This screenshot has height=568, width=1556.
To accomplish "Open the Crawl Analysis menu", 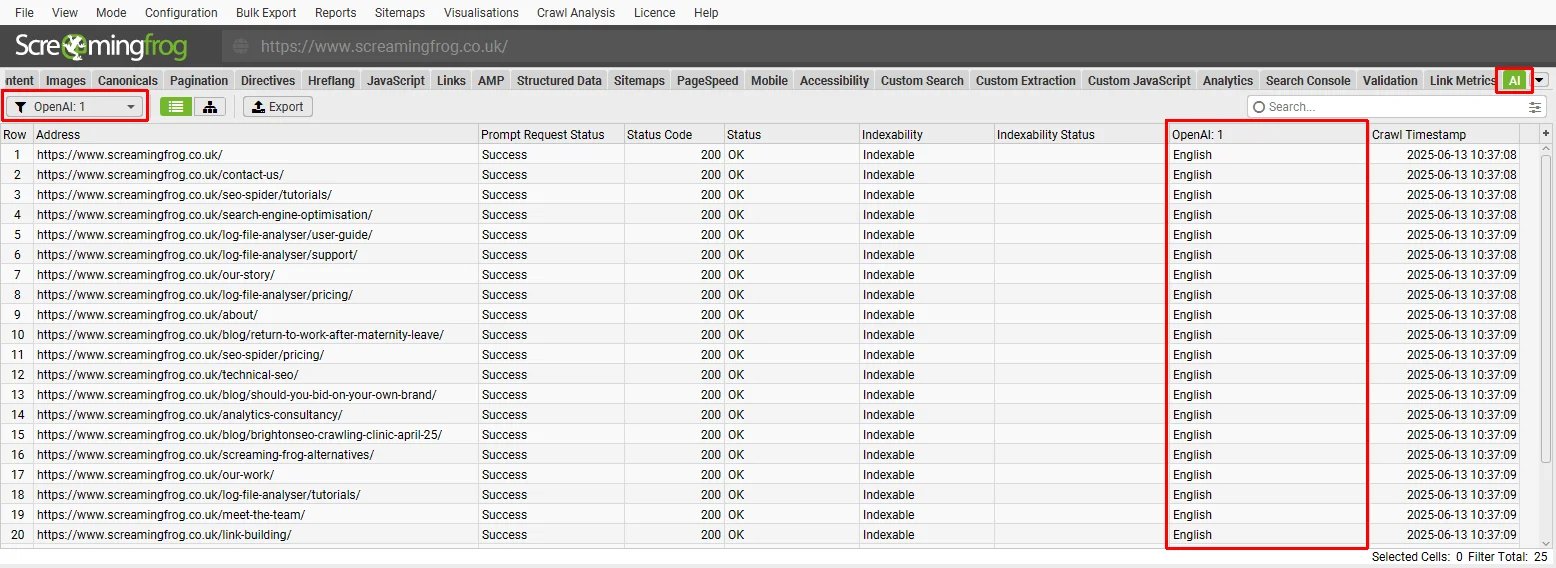I will (x=576, y=13).
